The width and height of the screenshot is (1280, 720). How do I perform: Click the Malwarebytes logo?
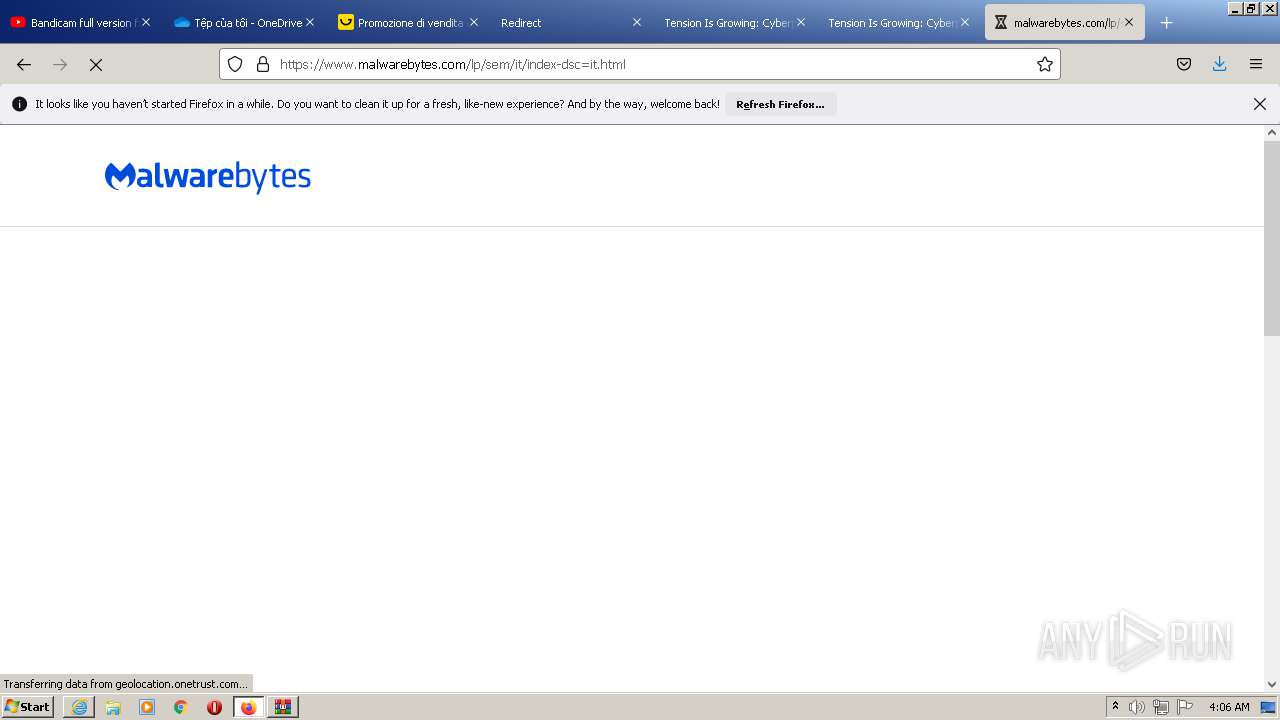(208, 177)
